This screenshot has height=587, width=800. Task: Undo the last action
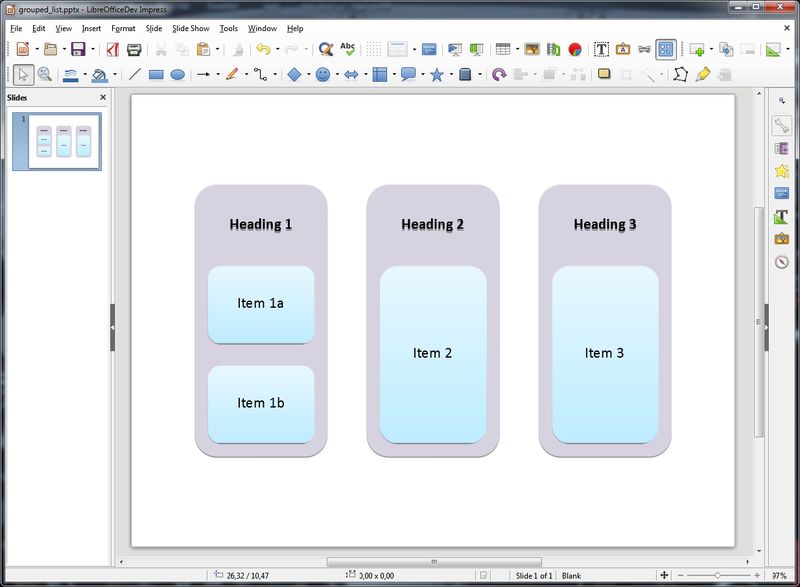(x=263, y=49)
